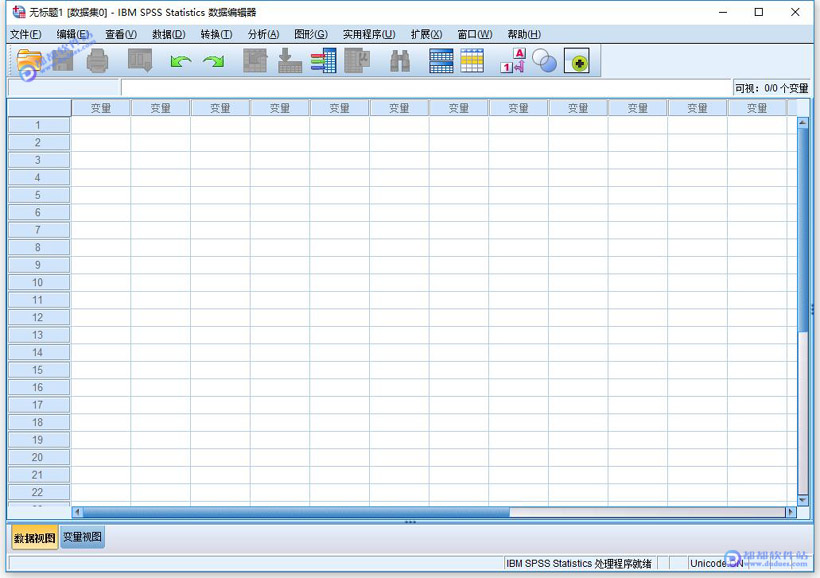This screenshot has width=820, height=578.
Task: Open the 窗口(W) menu
Action: coord(474,35)
